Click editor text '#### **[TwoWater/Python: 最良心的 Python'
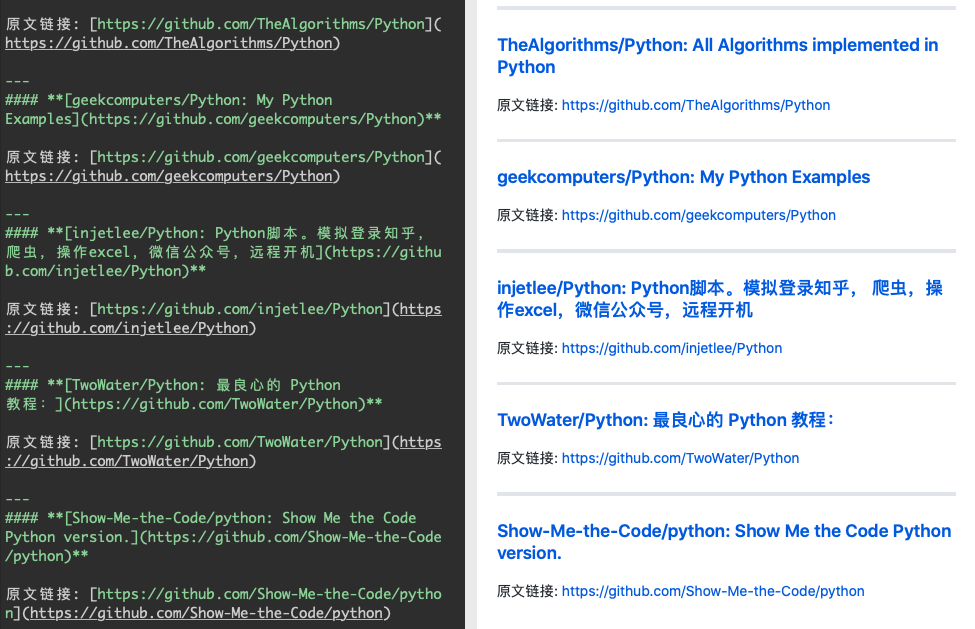 click(x=173, y=385)
